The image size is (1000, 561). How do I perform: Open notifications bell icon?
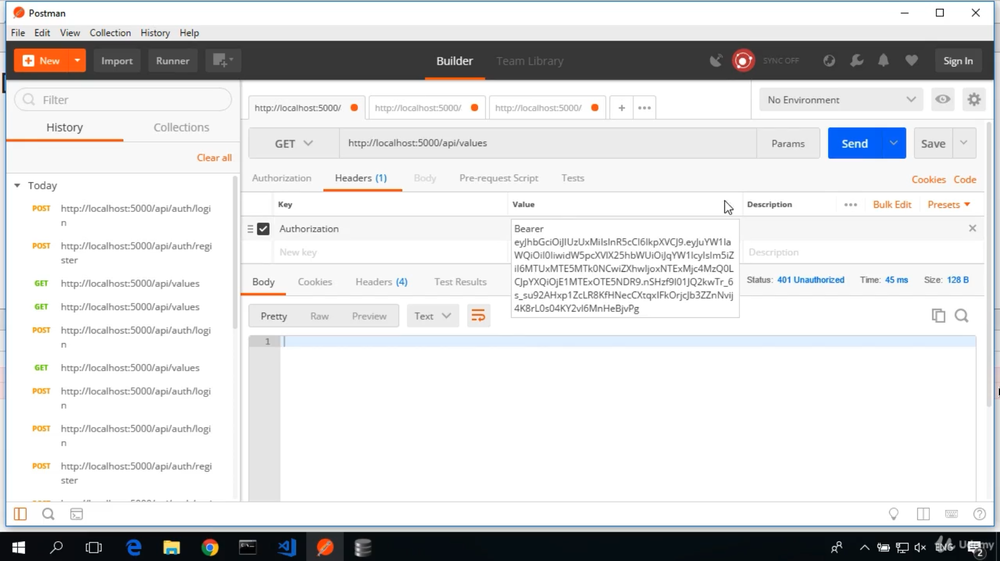[883, 61]
